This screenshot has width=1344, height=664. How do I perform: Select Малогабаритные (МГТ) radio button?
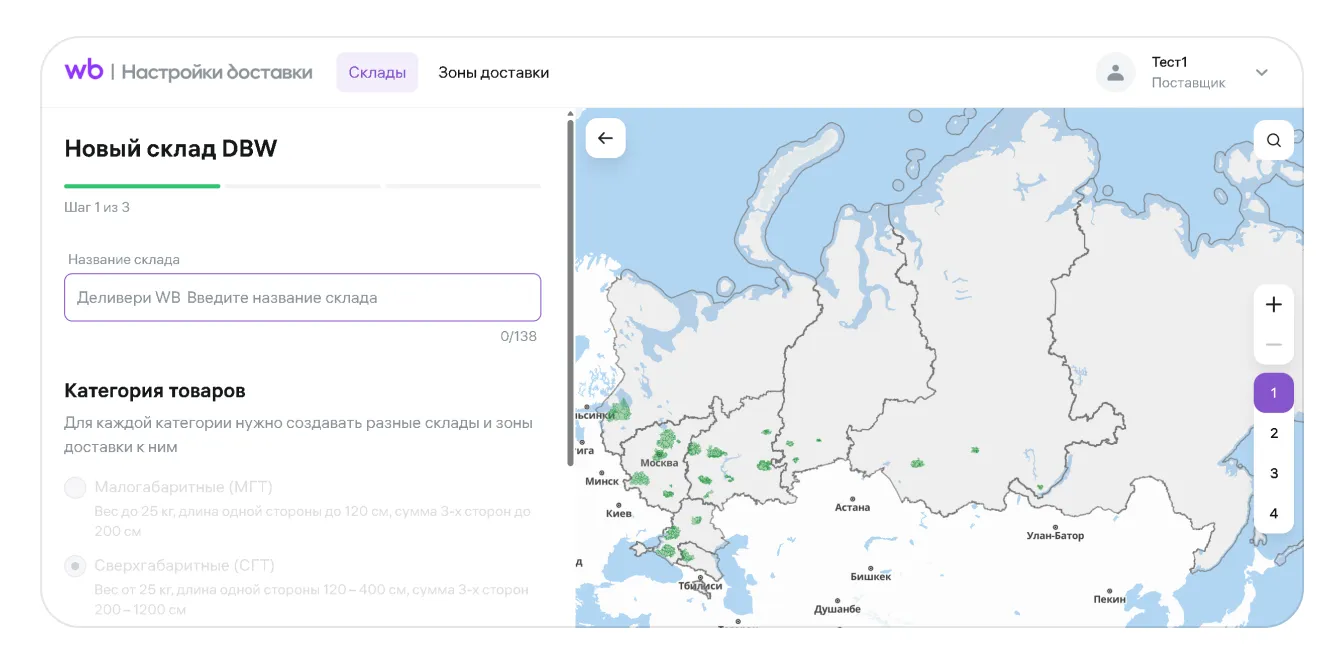click(x=75, y=488)
